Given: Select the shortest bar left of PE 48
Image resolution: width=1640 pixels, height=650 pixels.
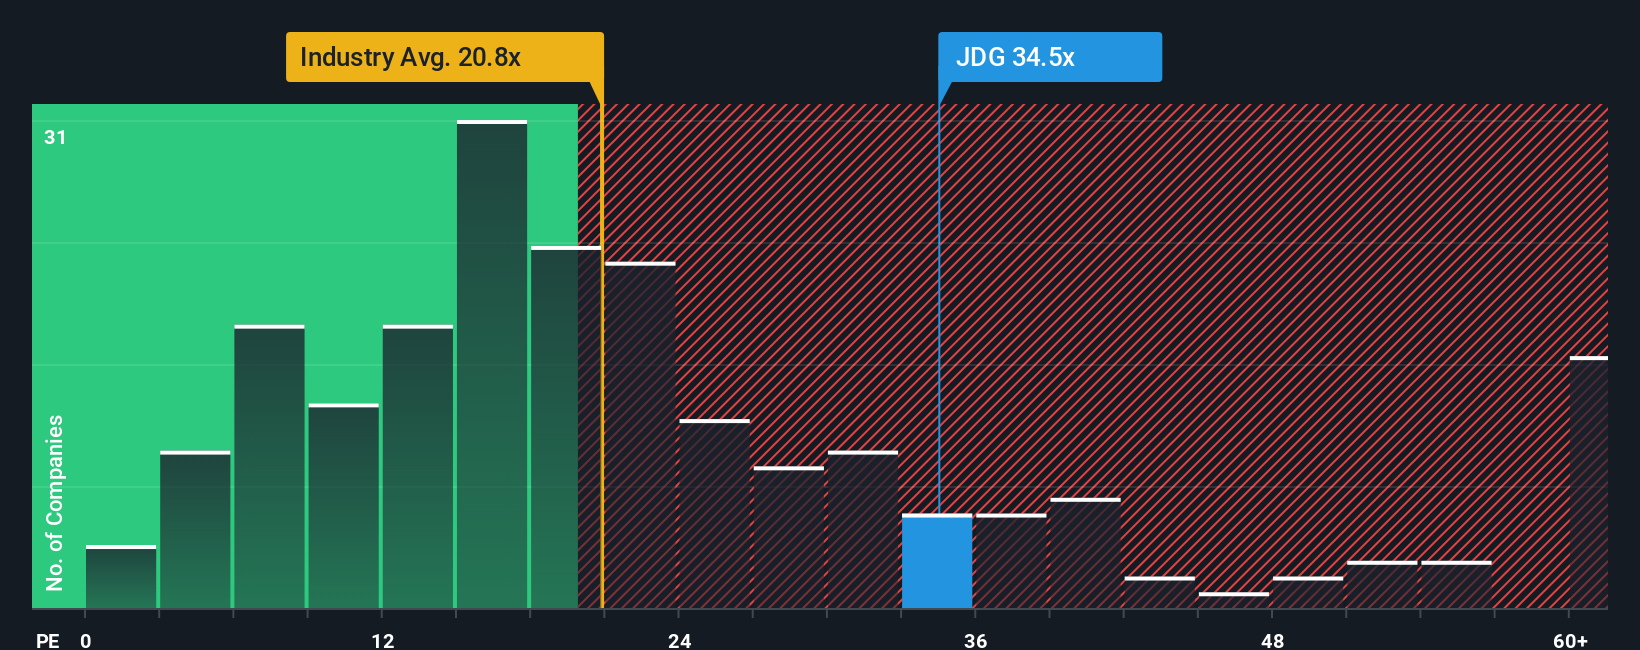Looking at the screenshot, I should (1234, 600).
